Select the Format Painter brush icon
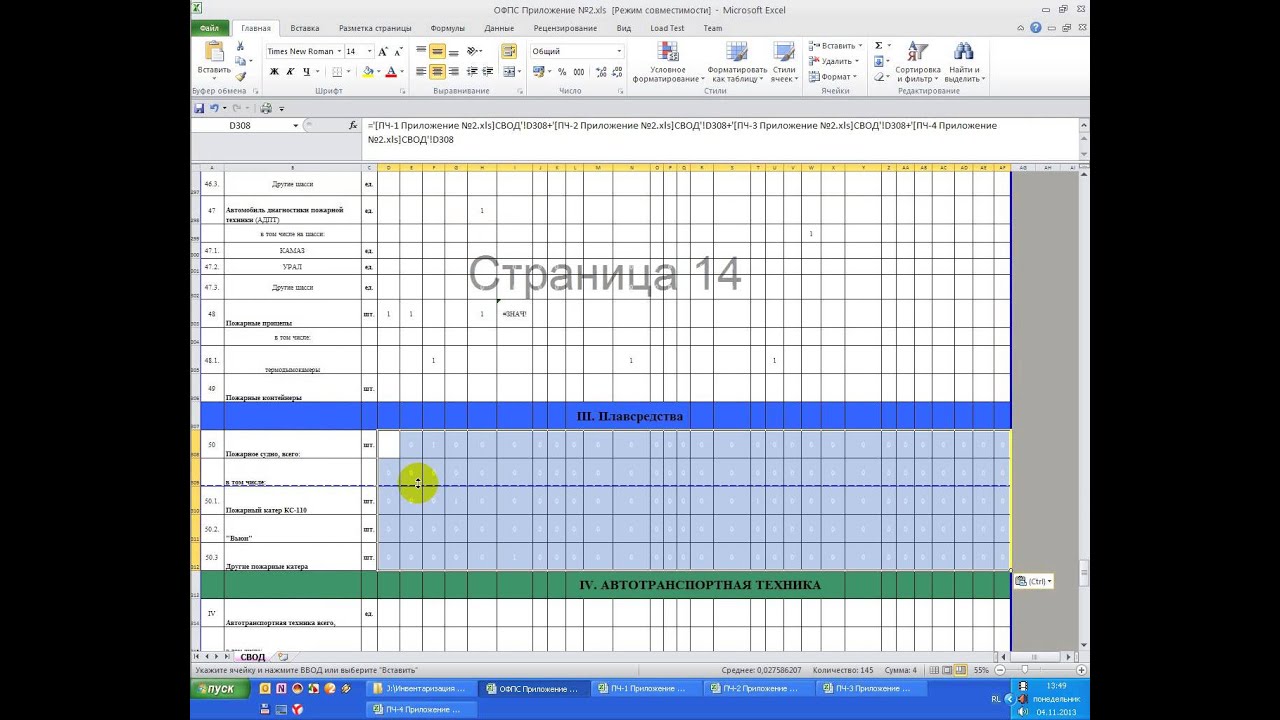This screenshot has height=720, width=1280. pos(241,76)
